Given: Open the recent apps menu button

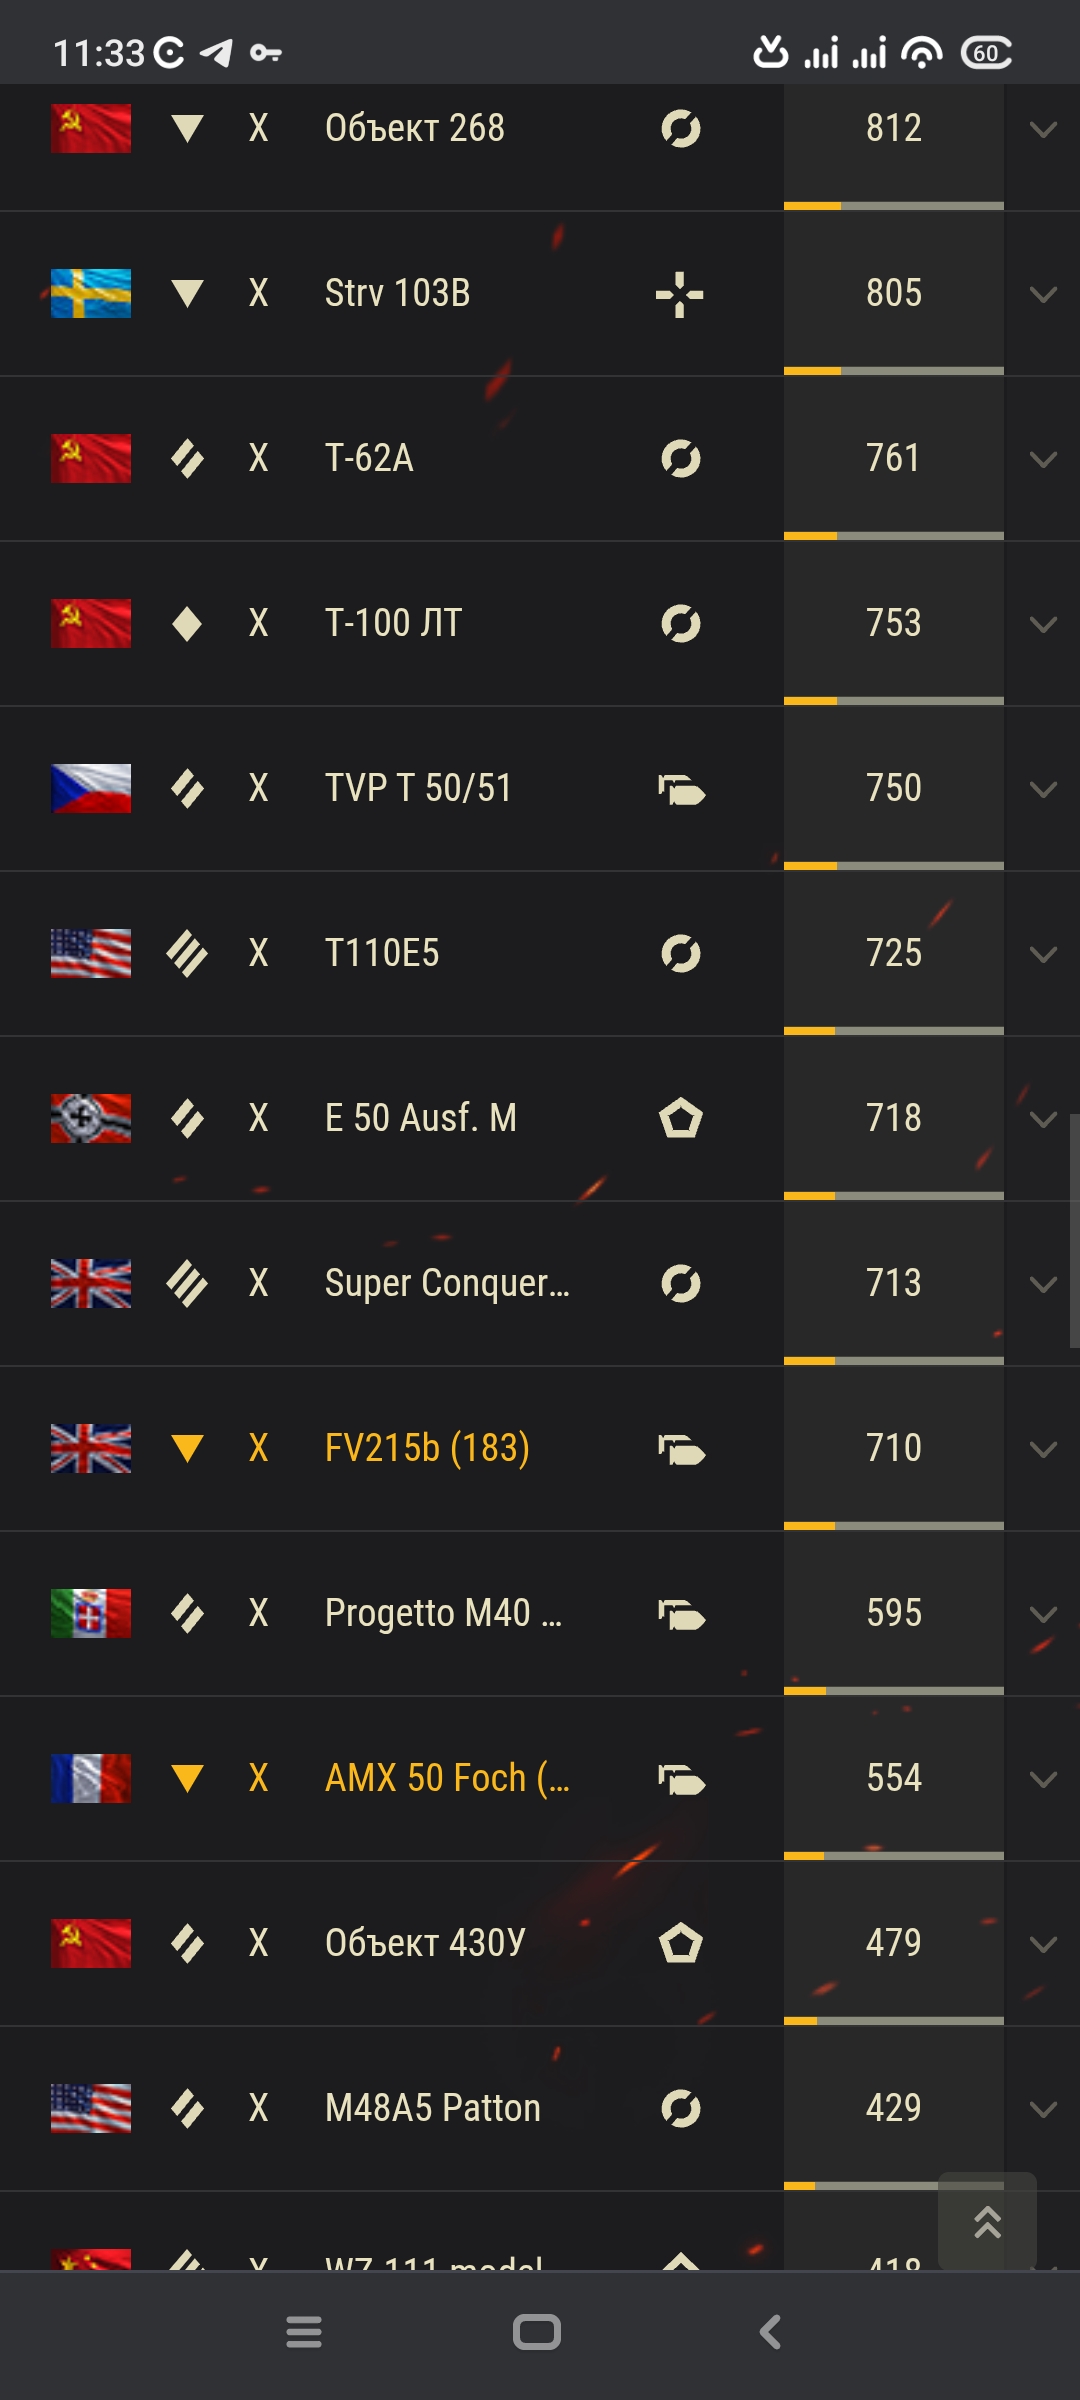Looking at the screenshot, I should pos(304,2332).
